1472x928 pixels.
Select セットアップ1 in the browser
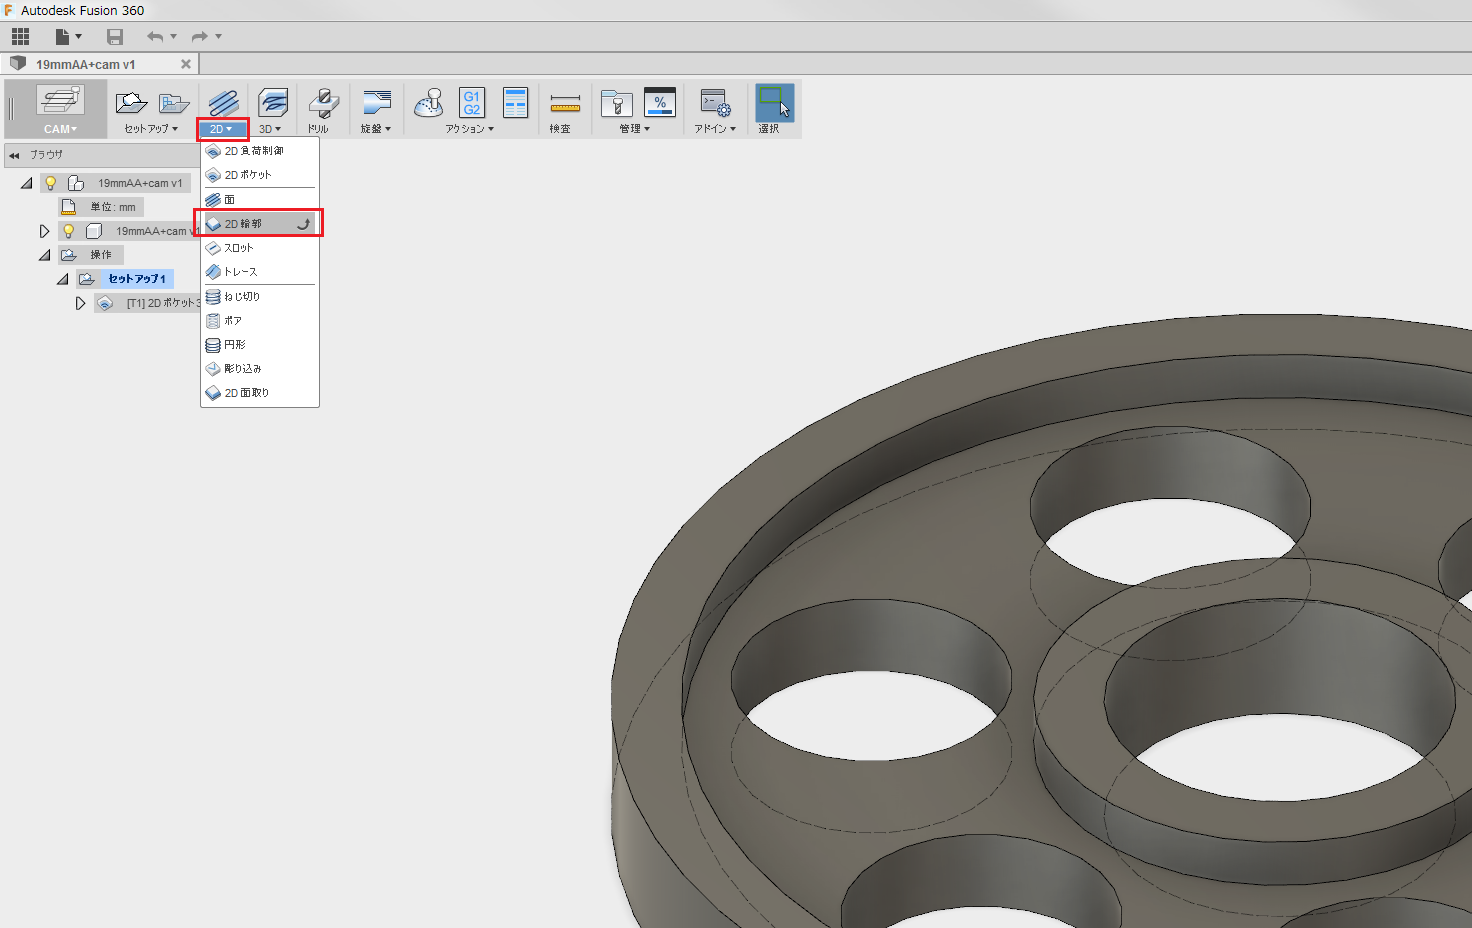pyautogui.click(x=137, y=279)
